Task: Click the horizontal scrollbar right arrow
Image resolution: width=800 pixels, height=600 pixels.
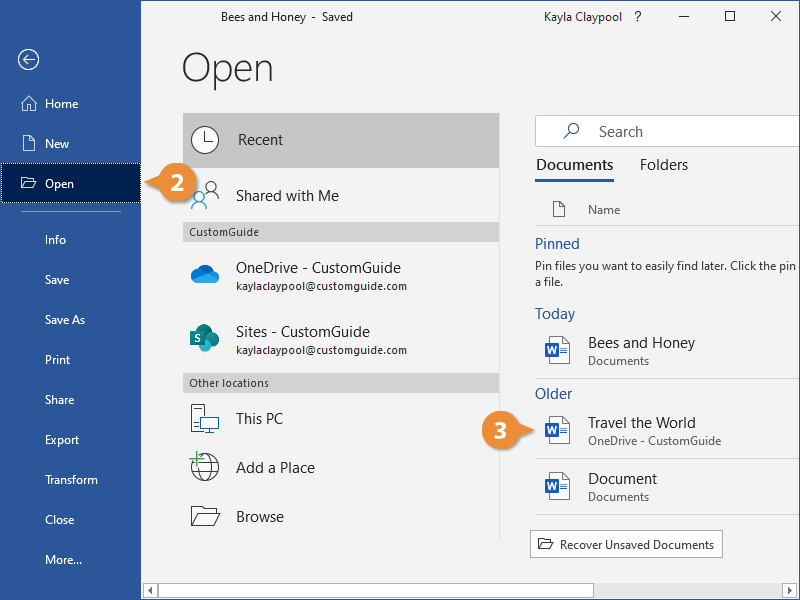Action: [791, 590]
